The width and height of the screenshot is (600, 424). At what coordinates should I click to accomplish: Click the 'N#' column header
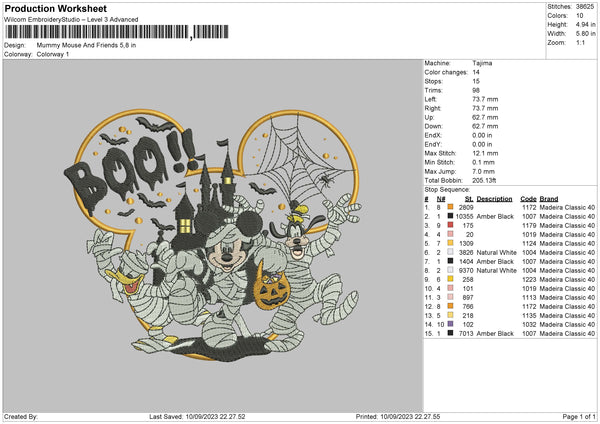click(441, 199)
